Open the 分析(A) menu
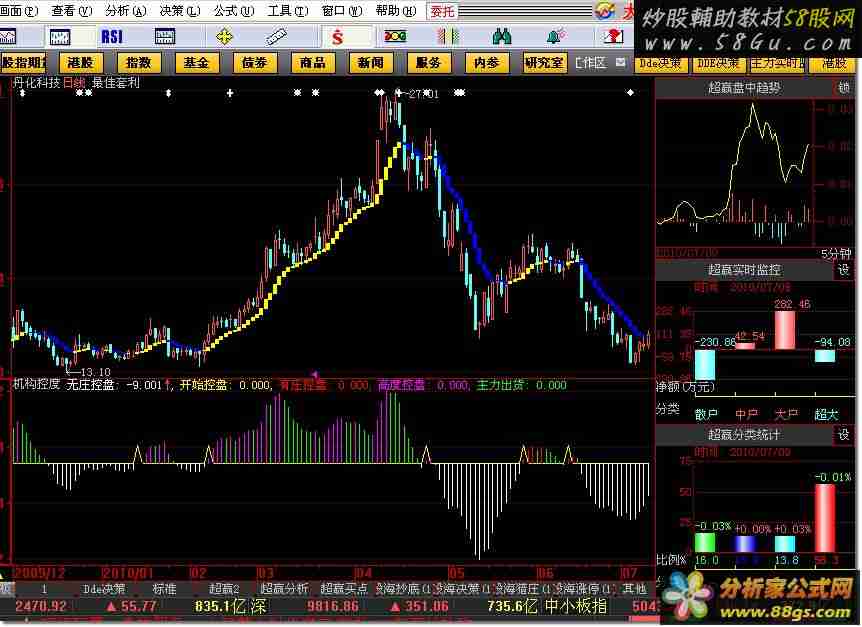Image resolution: width=862 pixels, height=627 pixels. 126,10
